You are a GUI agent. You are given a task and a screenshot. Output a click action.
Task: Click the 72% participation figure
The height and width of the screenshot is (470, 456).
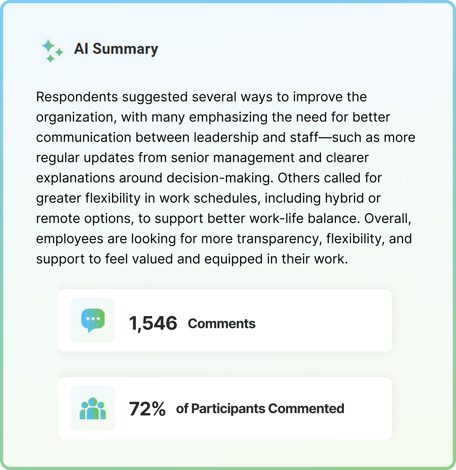pyautogui.click(x=147, y=409)
